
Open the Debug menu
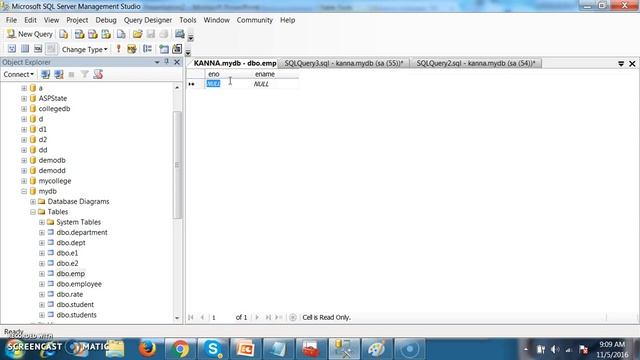pyautogui.click(x=106, y=20)
